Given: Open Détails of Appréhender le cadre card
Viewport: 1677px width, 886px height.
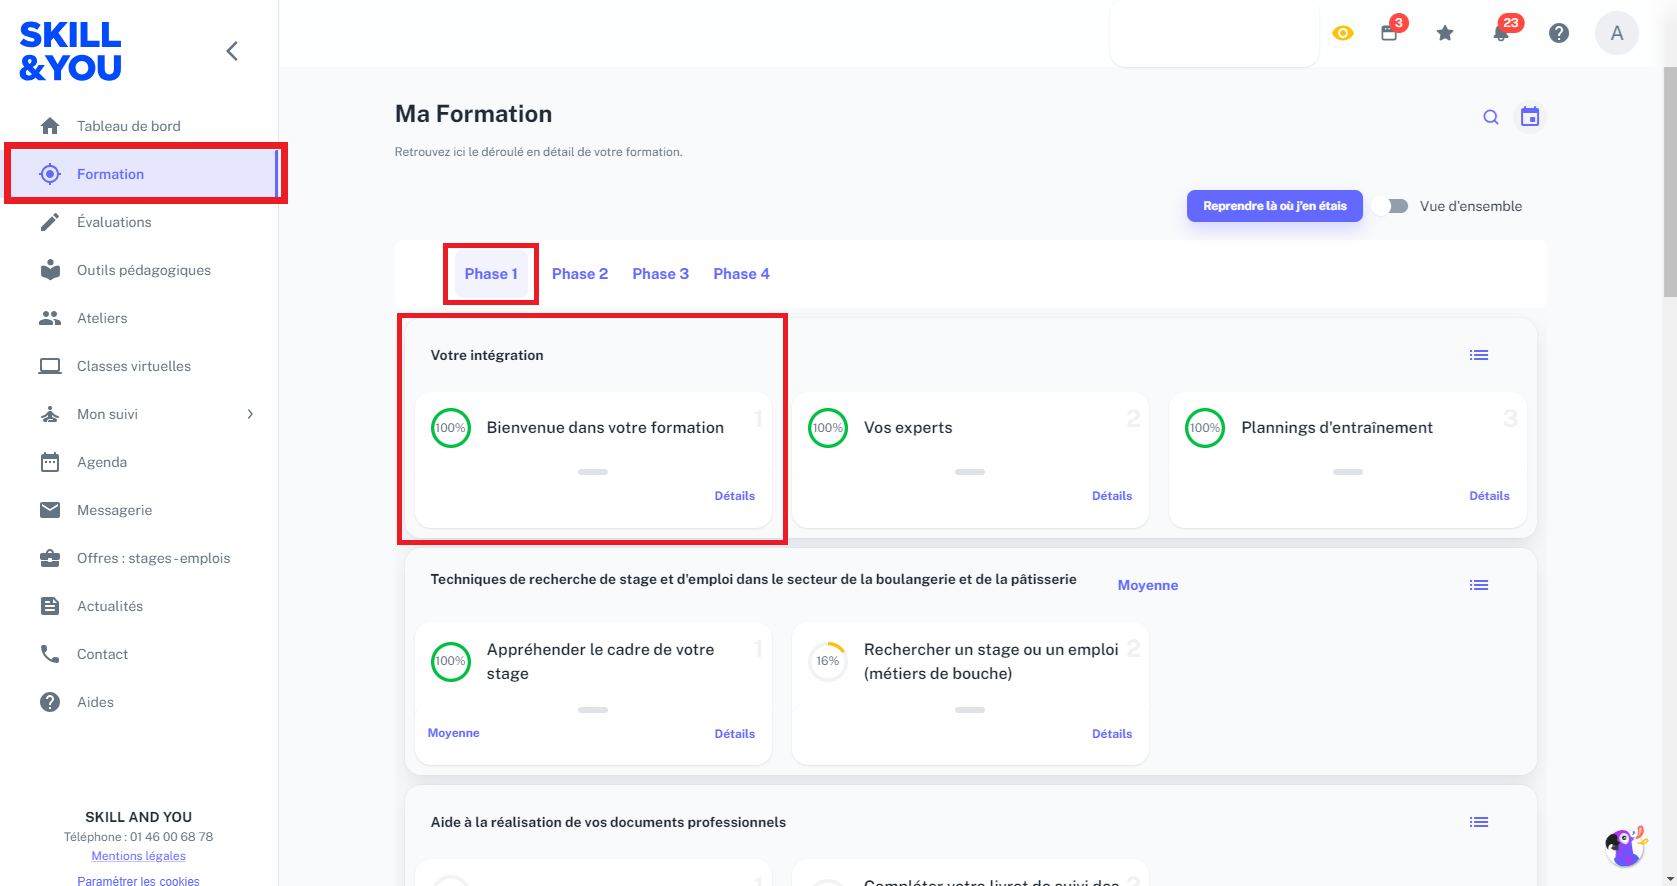Looking at the screenshot, I should pyautogui.click(x=735, y=734).
